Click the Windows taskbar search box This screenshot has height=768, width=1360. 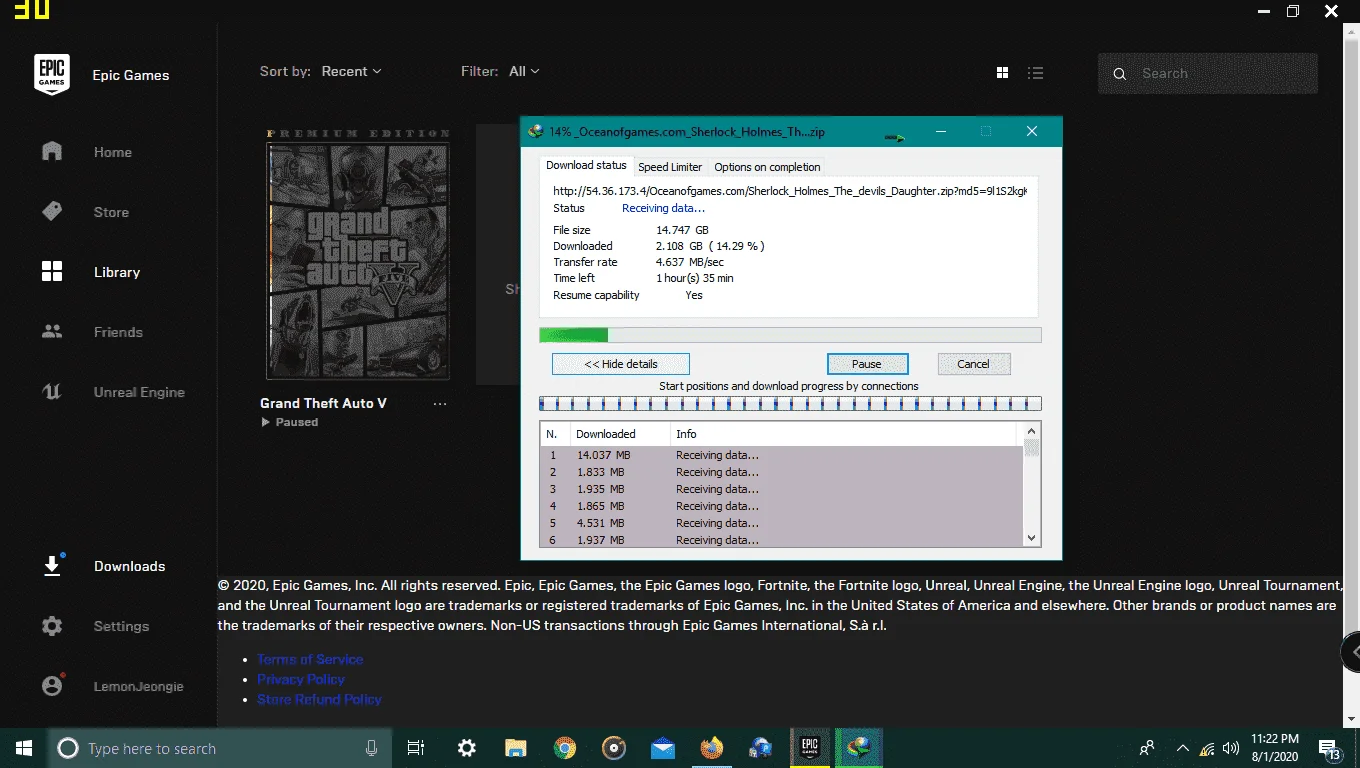(x=221, y=748)
